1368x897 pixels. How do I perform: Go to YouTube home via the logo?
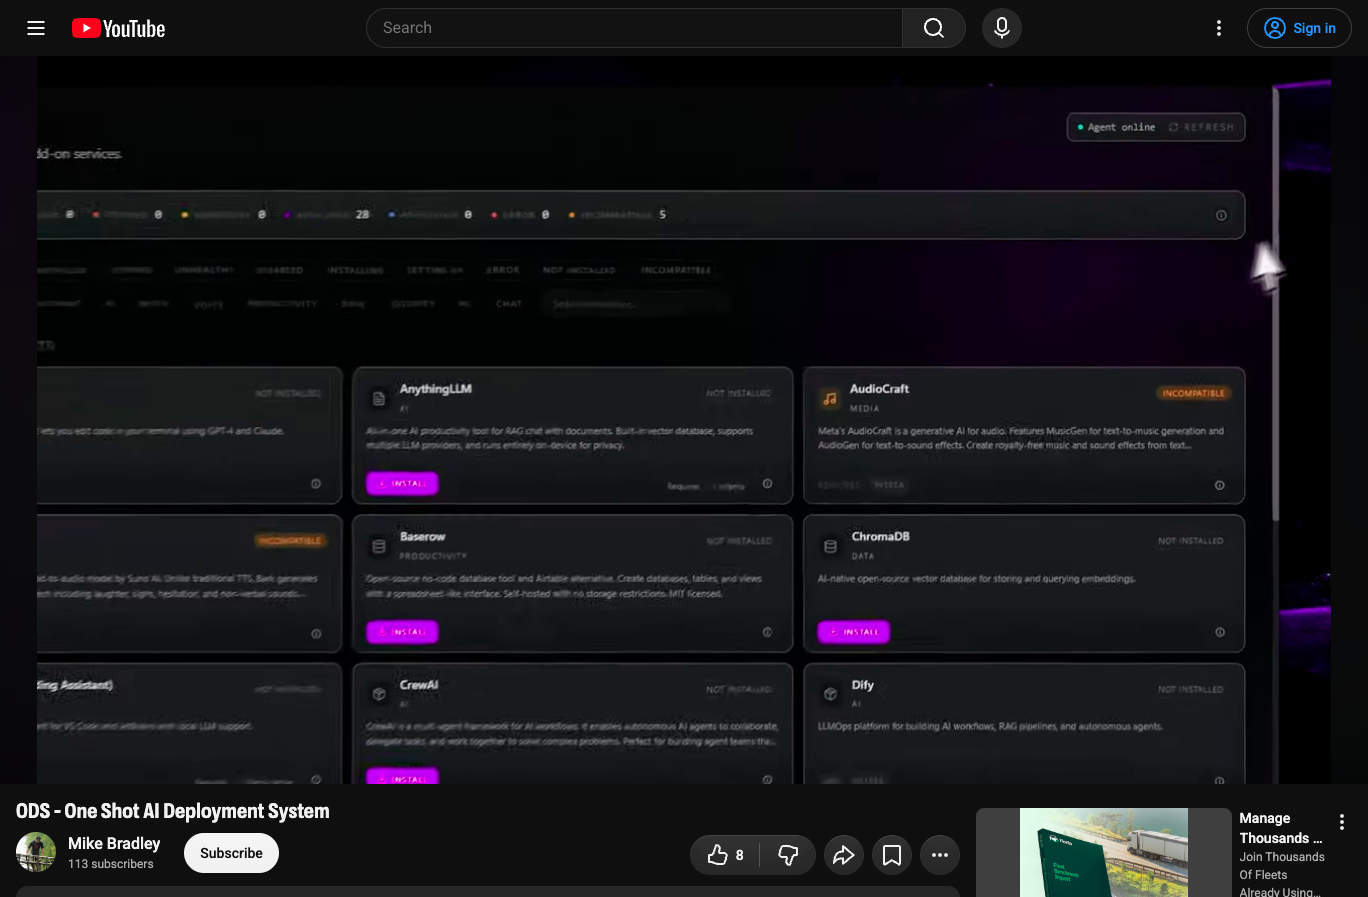tap(119, 28)
